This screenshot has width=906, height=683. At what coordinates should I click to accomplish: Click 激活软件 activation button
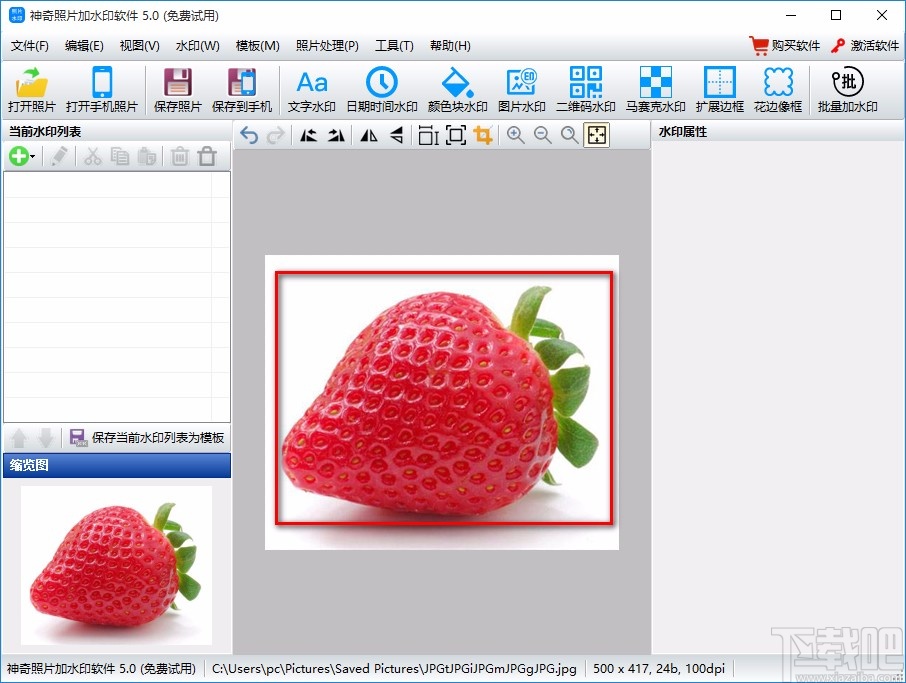[x=865, y=46]
